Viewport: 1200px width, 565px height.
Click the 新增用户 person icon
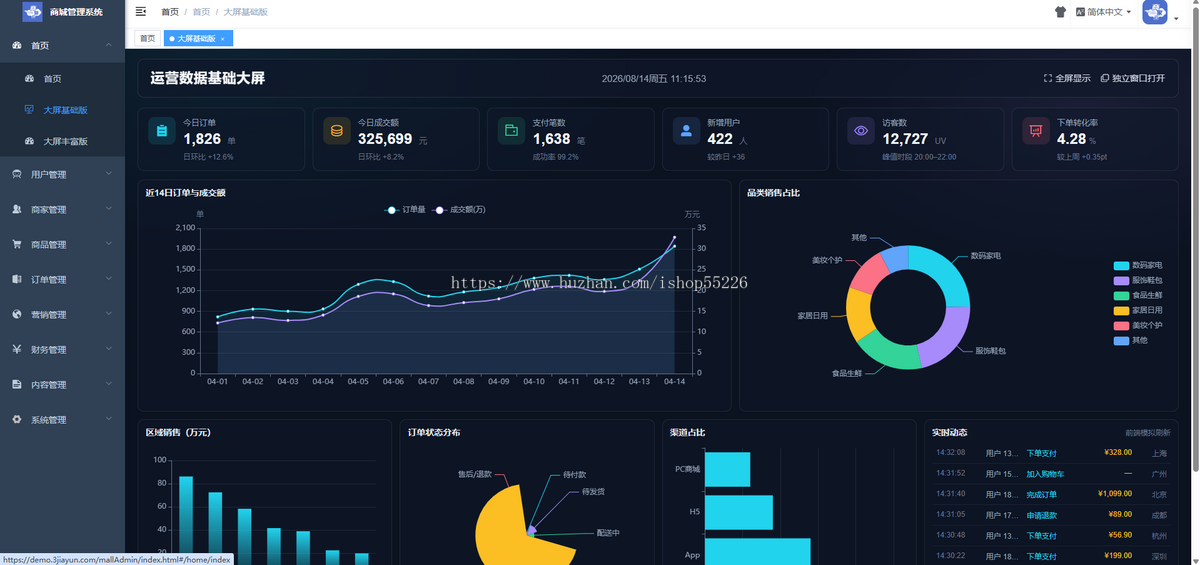coord(686,131)
